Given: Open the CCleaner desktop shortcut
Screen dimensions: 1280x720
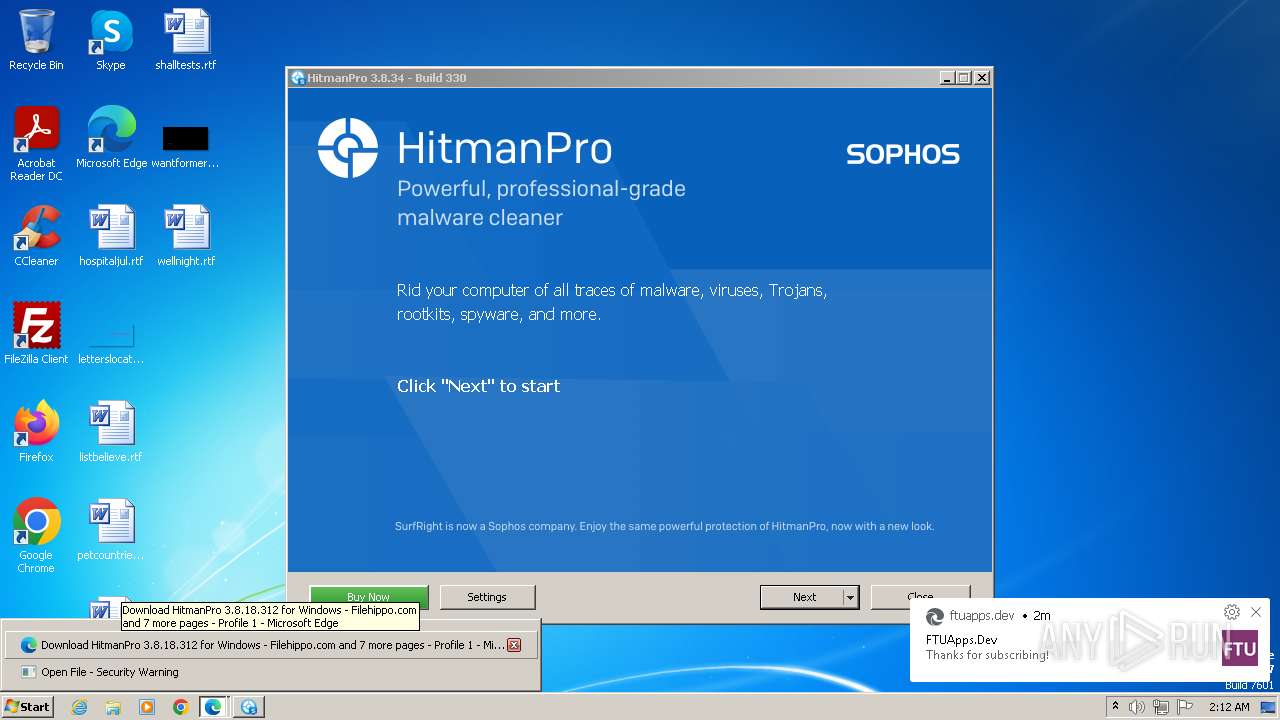Looking at the screenshot, I should 36,236.
